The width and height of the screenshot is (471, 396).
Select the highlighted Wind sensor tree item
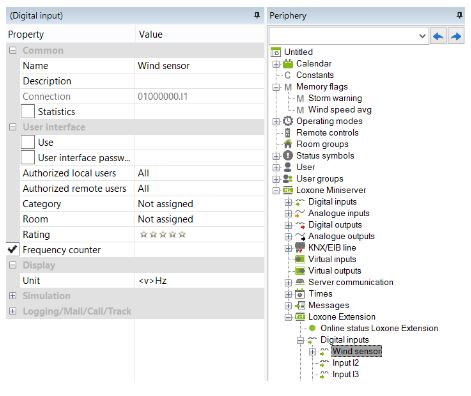357,351
